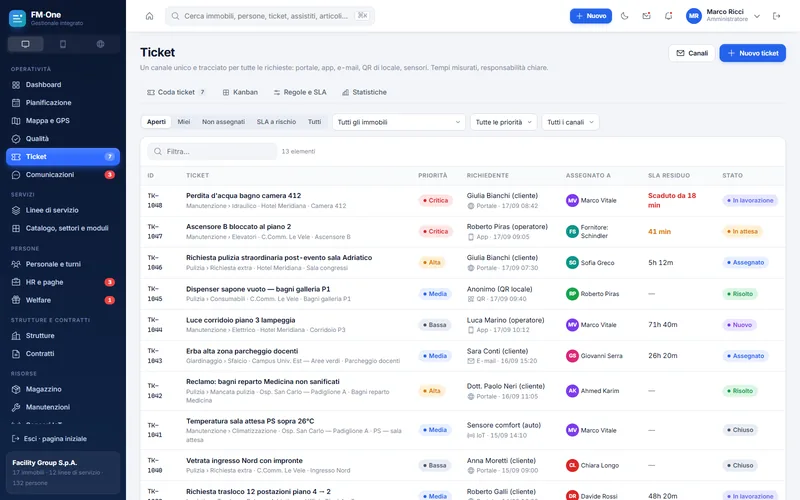
Task: Open ticket Perdita d'acqua bagno camera 412
Action: pos(243,195)
